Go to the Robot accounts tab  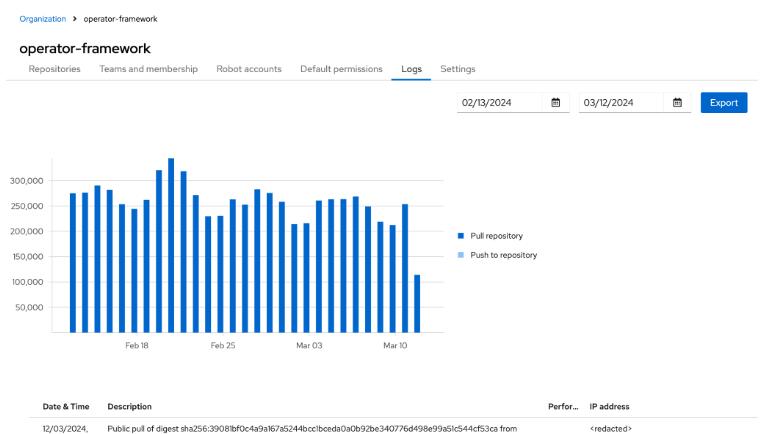(x=249, y=69)
